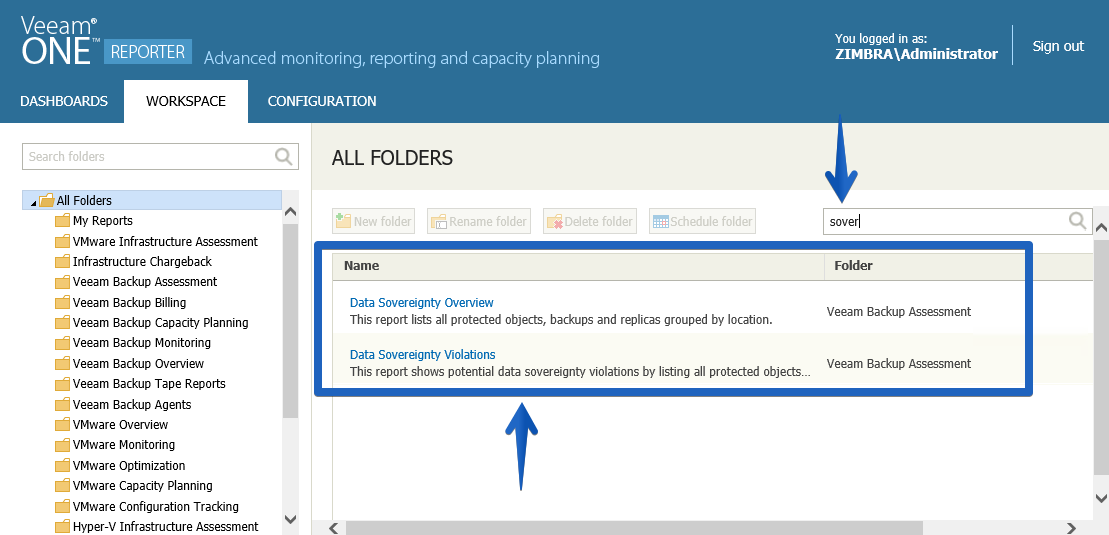Click the VMware Overview folder icon

(62, 425)
